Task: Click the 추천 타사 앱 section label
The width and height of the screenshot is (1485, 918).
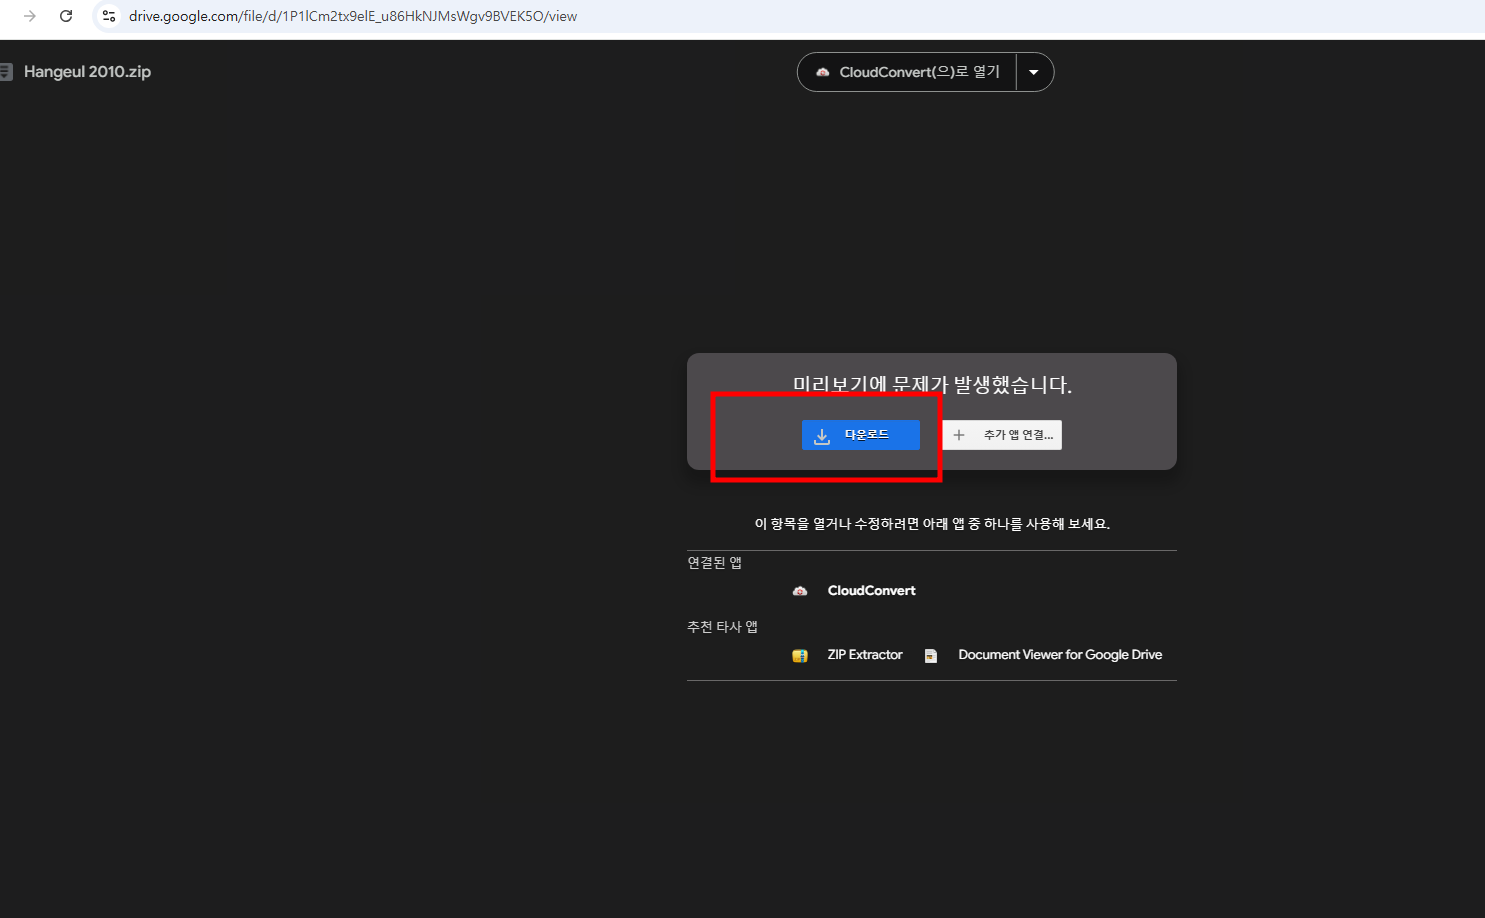Action: pyautogui.click(x=722, y=627)
